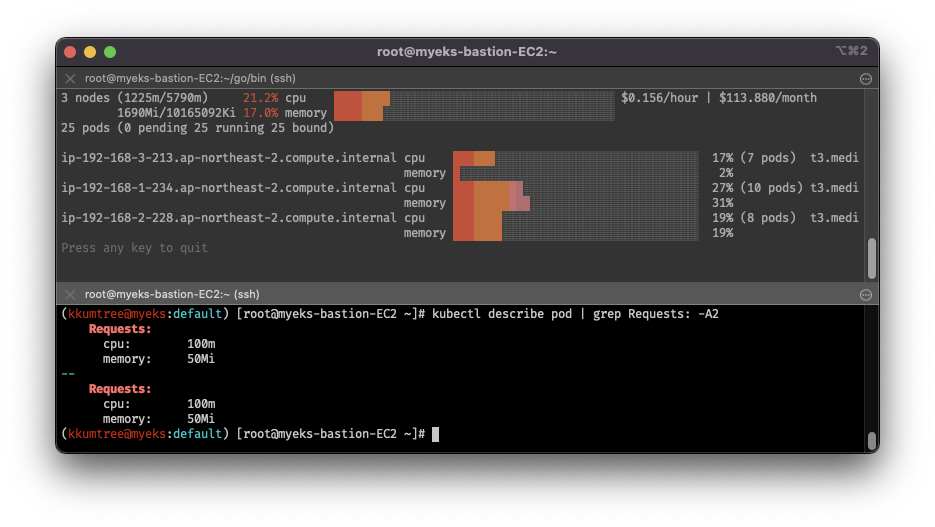Click the second 'Requests:' heading
Viewport: 935px width, 527px height.
pyautogui.click(x=120, y=389)
